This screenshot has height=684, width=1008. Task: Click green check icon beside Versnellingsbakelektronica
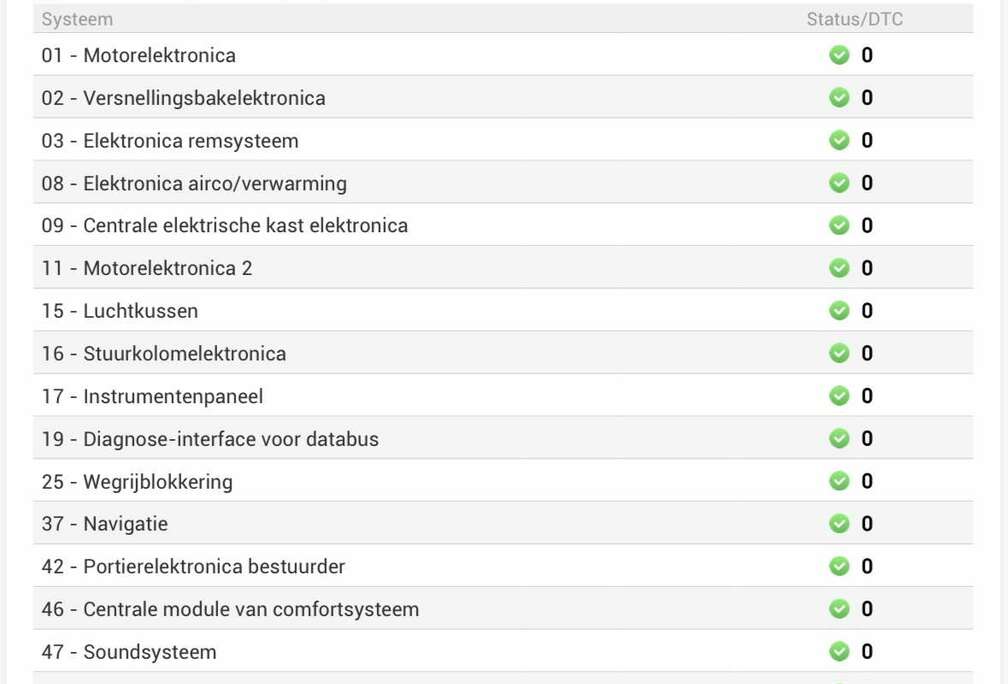coord(839,98)
